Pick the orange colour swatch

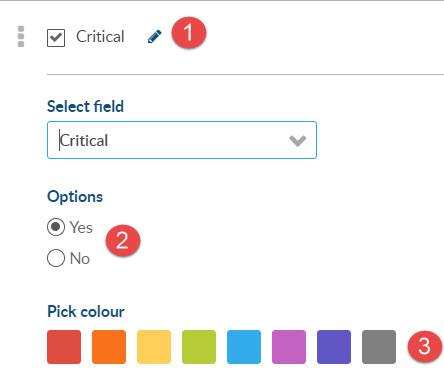pos(109,347)
